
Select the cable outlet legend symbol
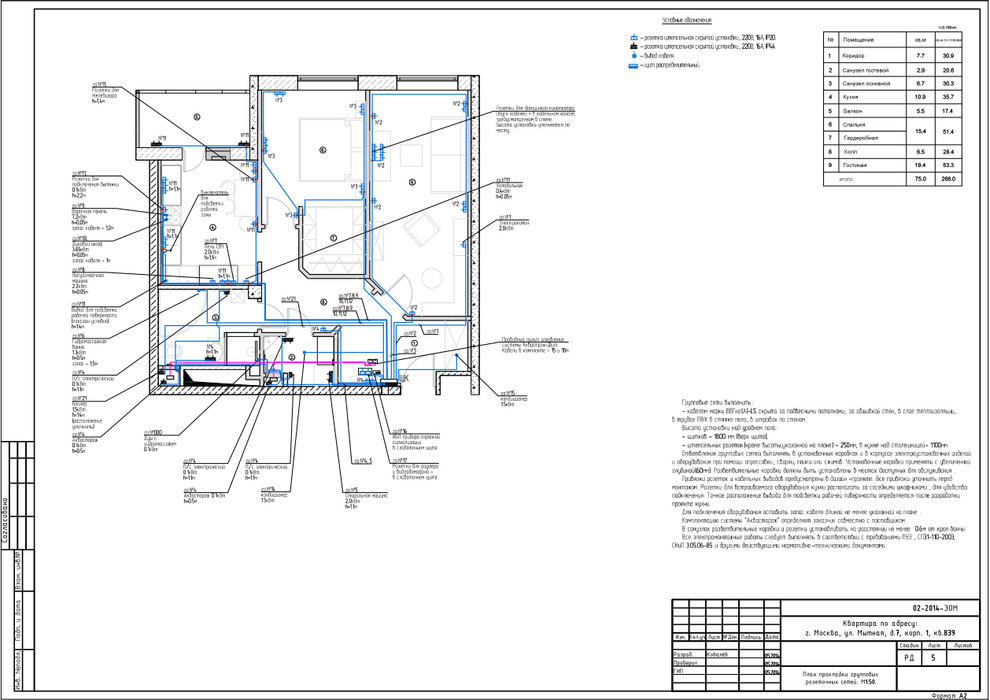634,56
